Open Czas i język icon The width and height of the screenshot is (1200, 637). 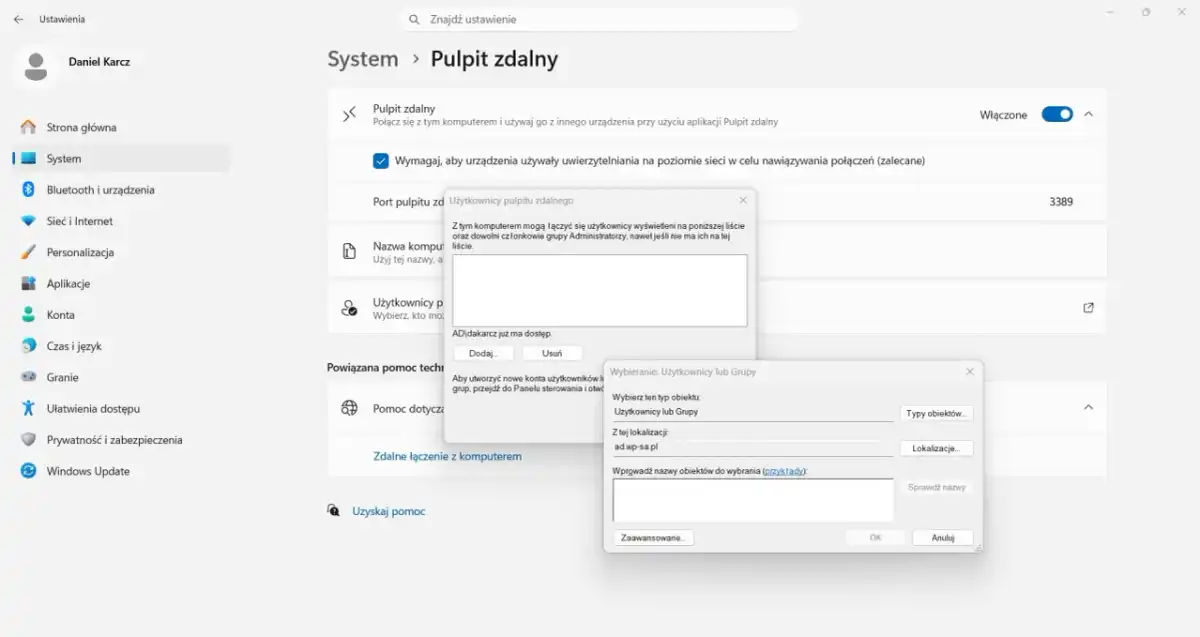tap(28, 346)
